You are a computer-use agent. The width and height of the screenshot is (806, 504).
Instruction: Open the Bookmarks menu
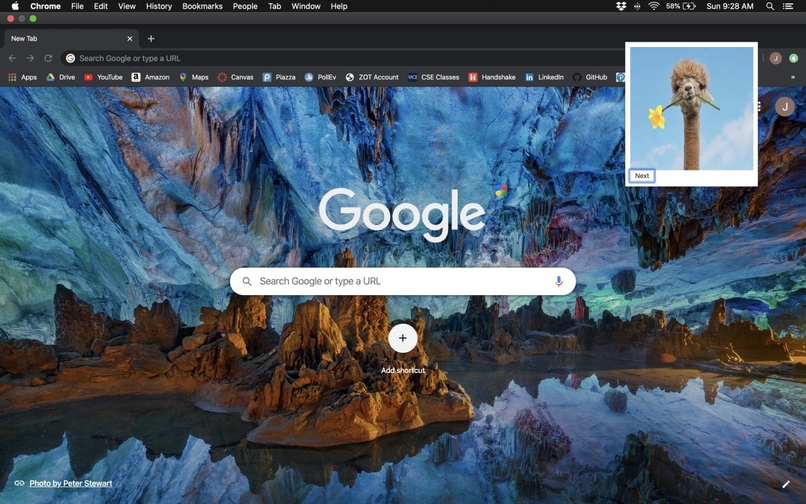click(202, 6)
